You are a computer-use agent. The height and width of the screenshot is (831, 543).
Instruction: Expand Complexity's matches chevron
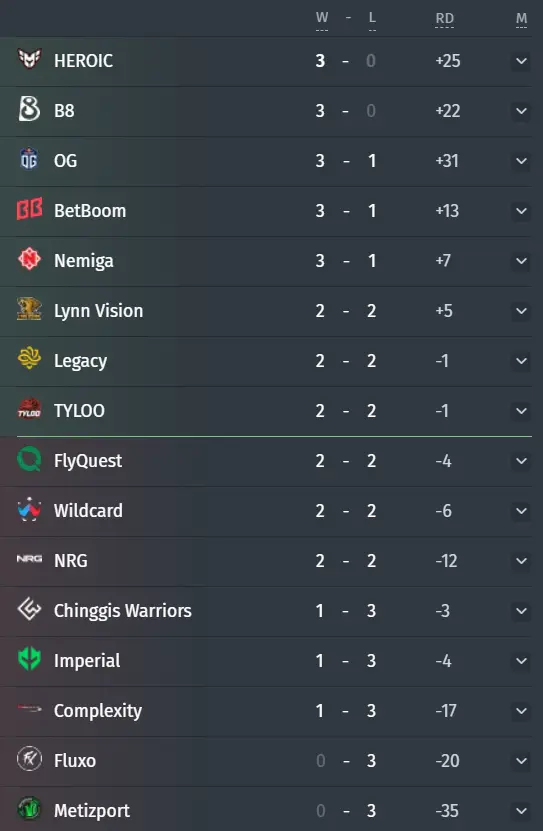(x=521, y=711)
